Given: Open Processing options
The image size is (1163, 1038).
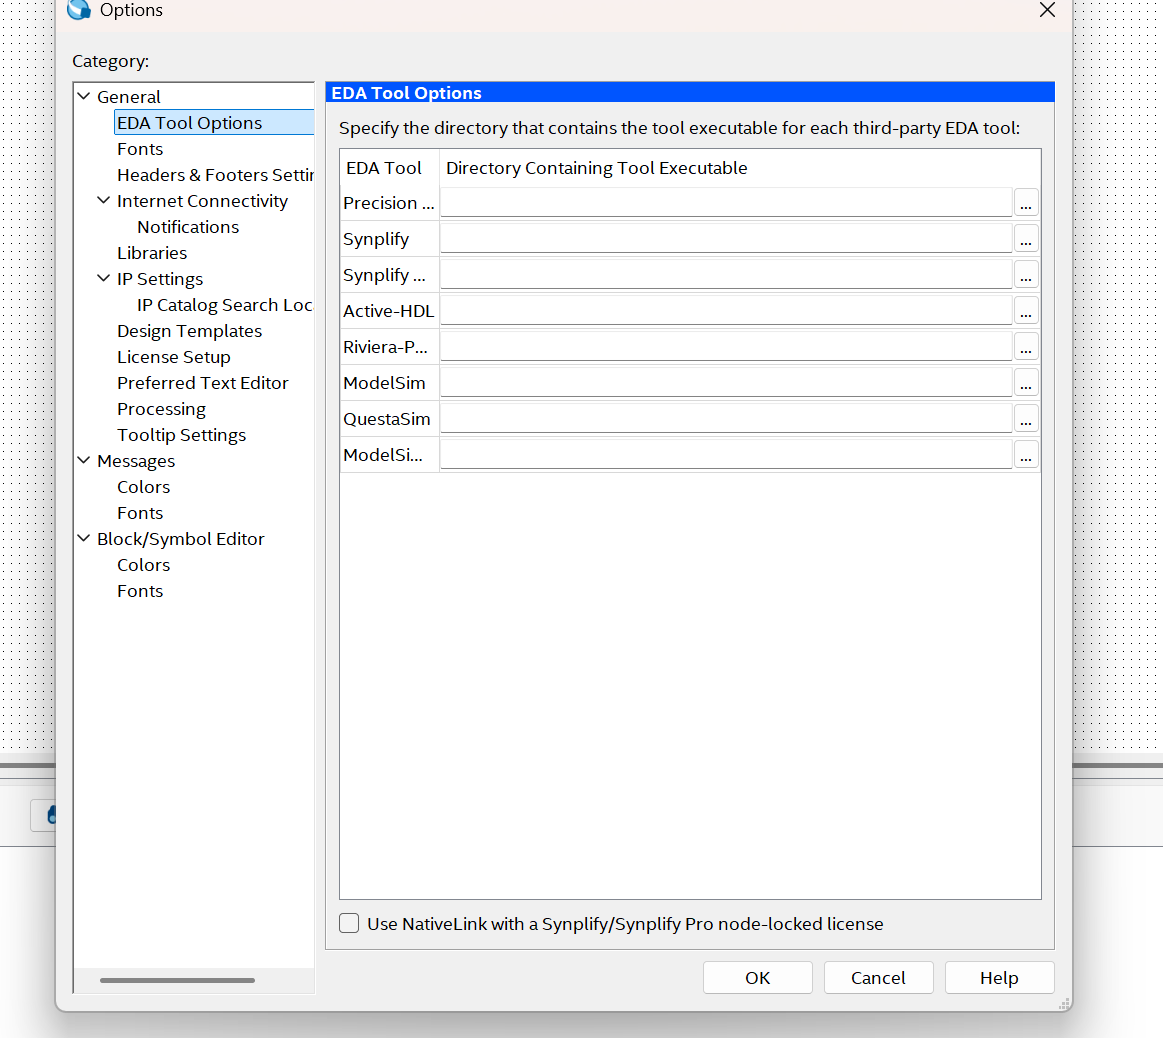Looking at the screenshot, I should coord(162,409).
